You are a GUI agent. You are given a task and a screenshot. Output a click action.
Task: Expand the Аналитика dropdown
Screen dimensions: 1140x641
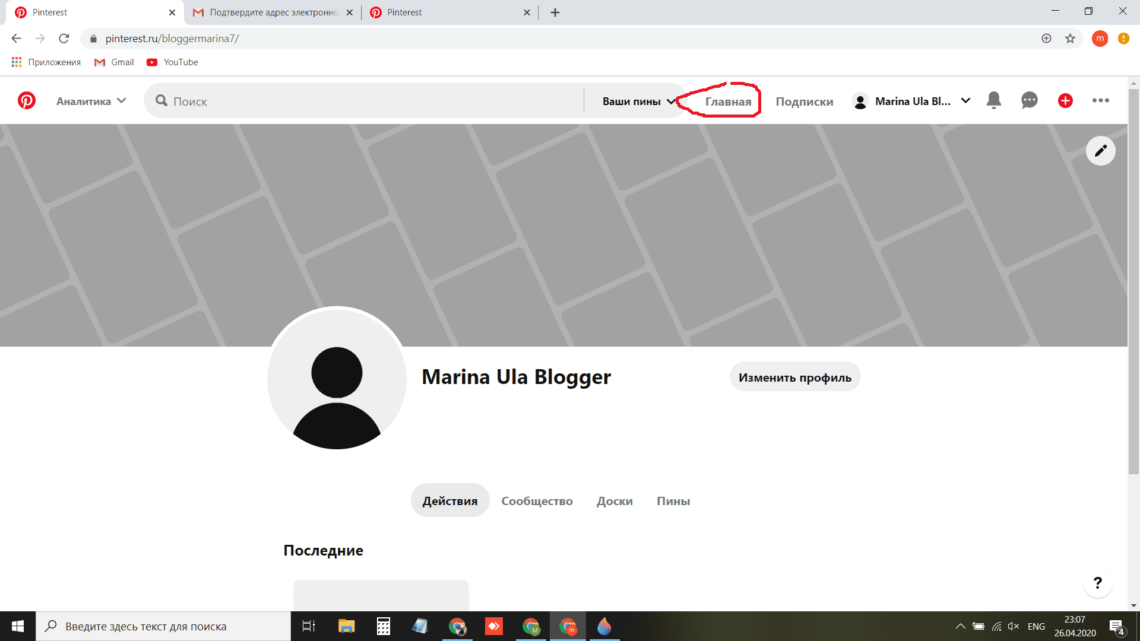click(x=91, y=101)
